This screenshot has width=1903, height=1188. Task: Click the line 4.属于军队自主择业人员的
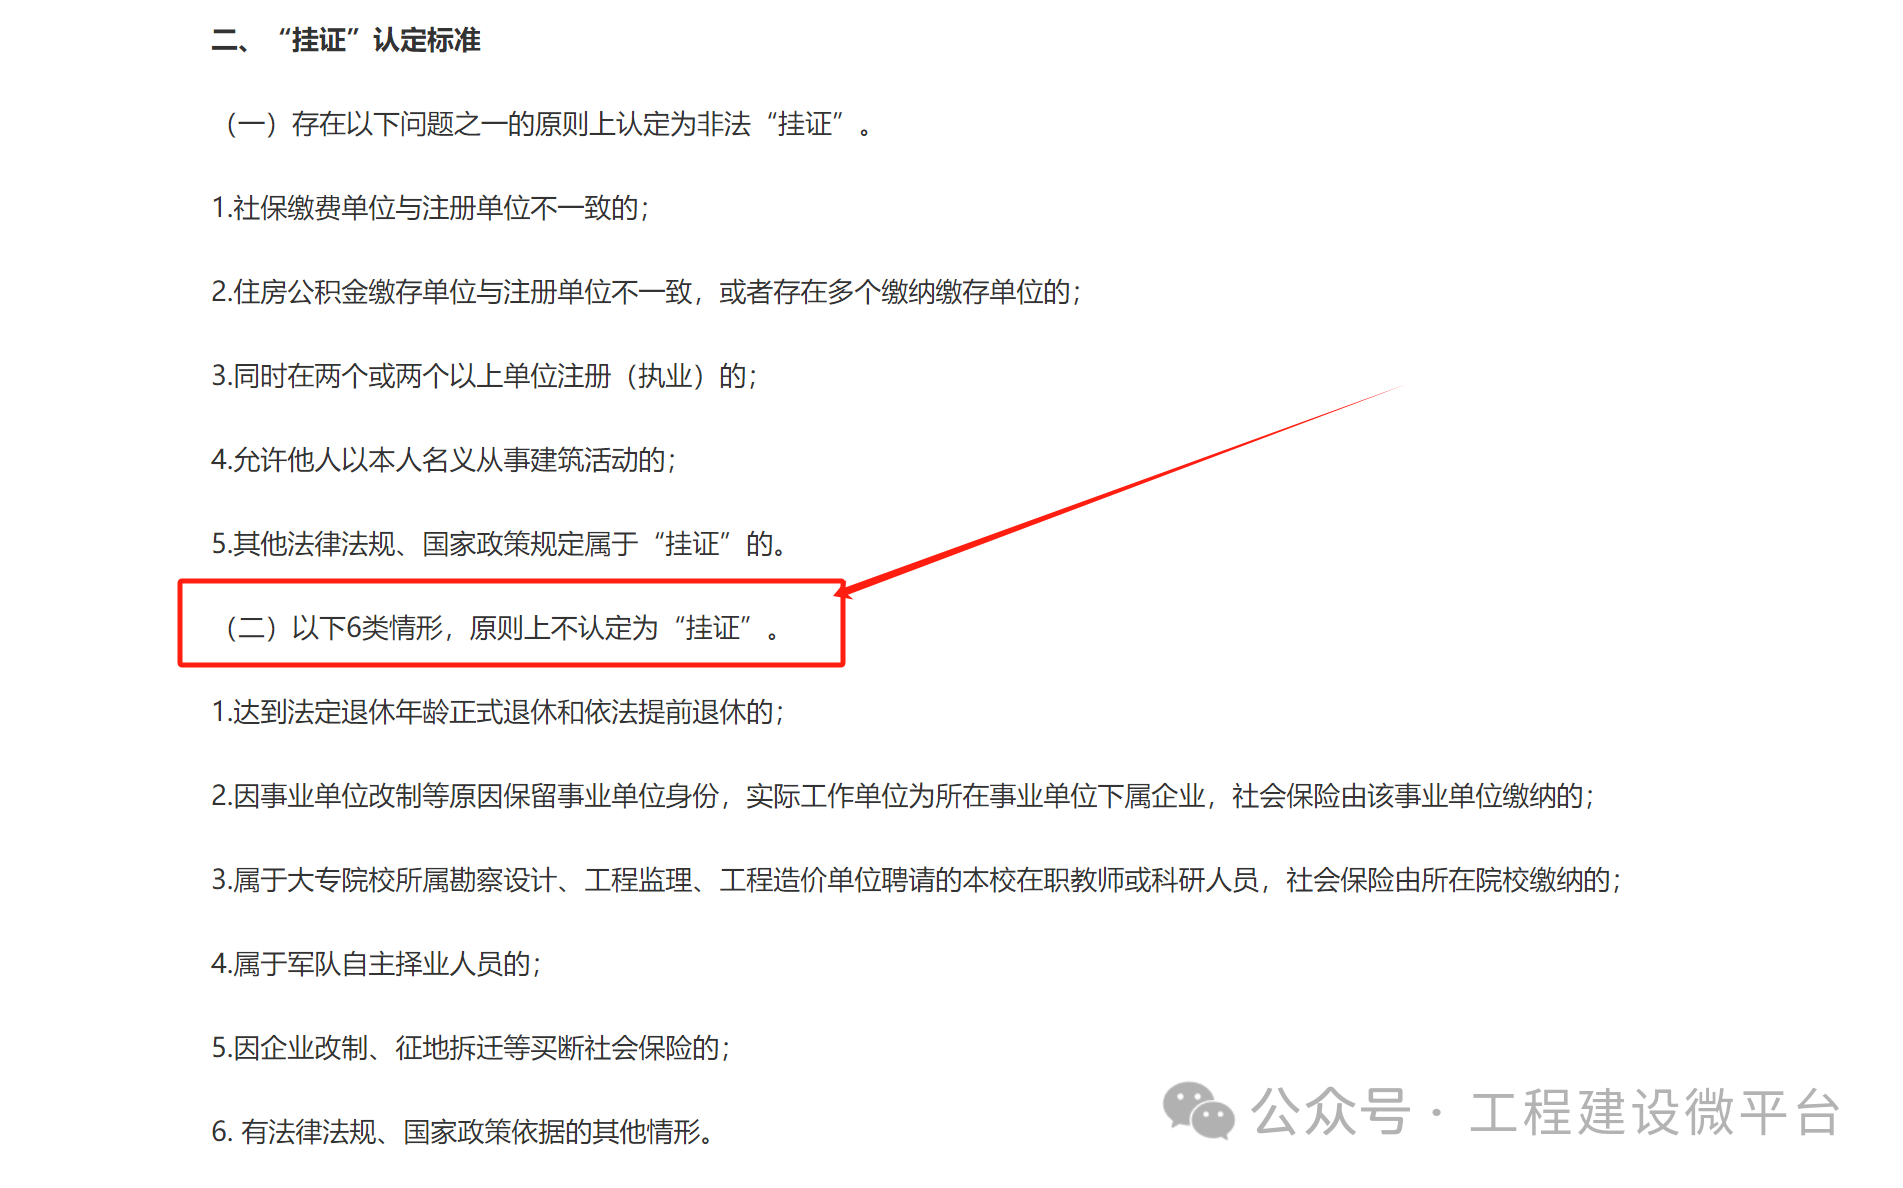click(376, 964)
